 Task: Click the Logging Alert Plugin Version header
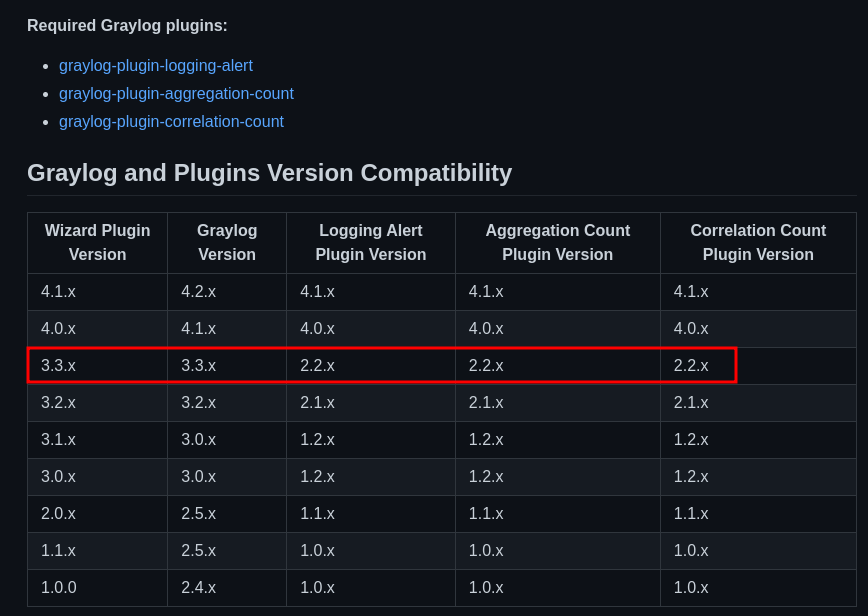tap(370, 243)
